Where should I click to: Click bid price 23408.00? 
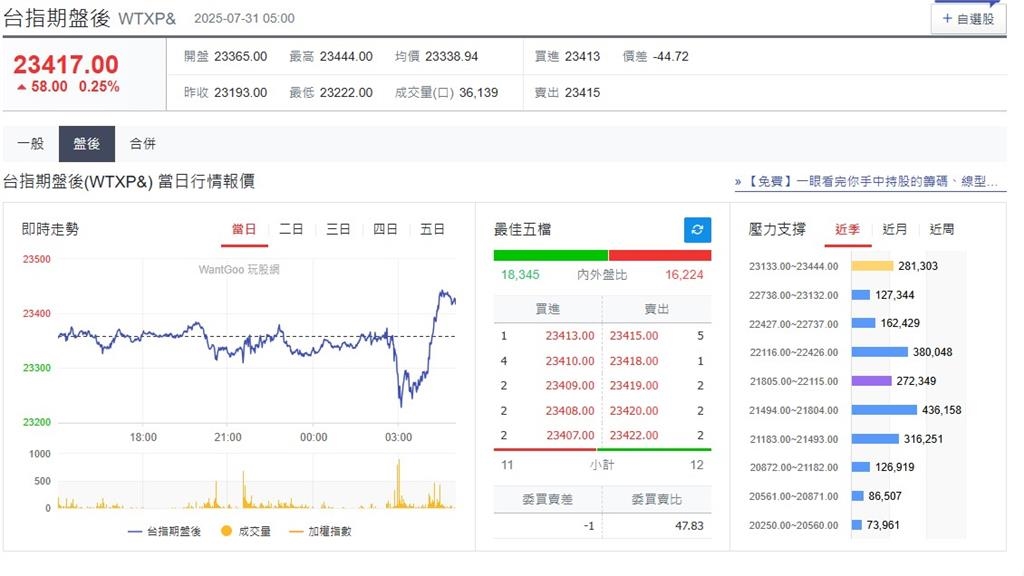(570, 411)
